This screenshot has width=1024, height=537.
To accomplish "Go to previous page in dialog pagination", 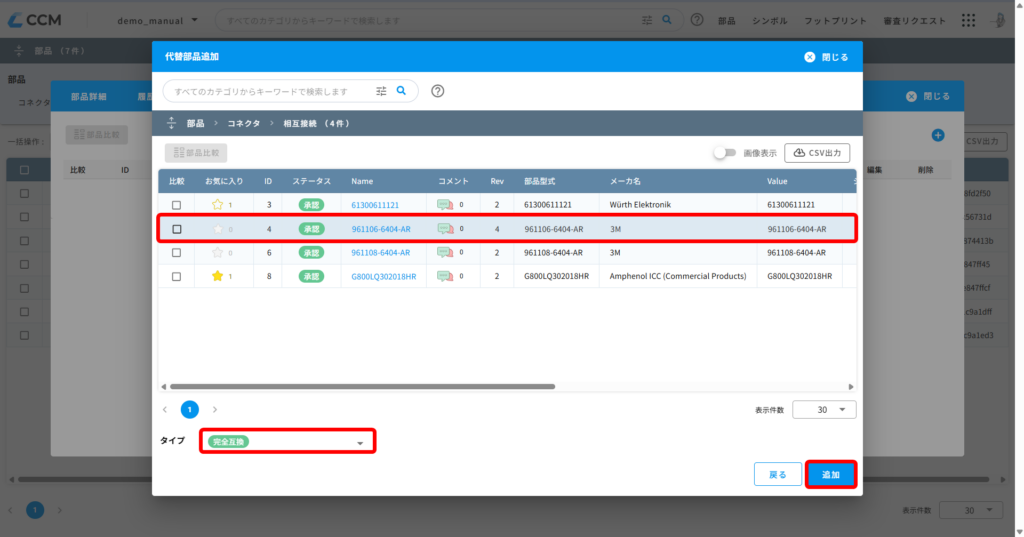I will click(165, 410).
